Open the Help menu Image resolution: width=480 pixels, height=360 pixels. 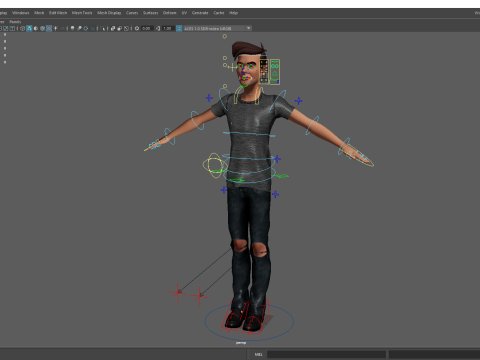point(233,13)
